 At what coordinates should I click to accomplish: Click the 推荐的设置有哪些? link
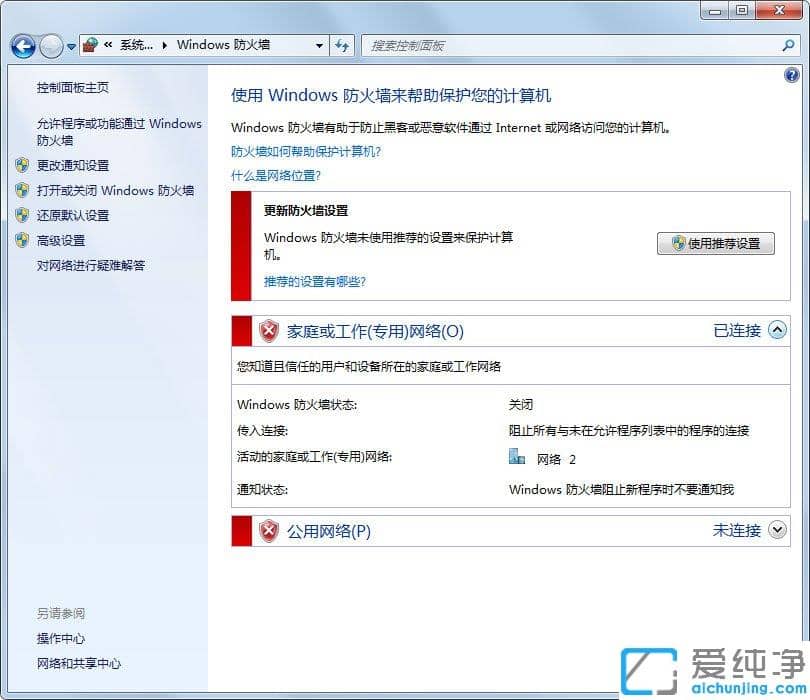coord(314,281)
